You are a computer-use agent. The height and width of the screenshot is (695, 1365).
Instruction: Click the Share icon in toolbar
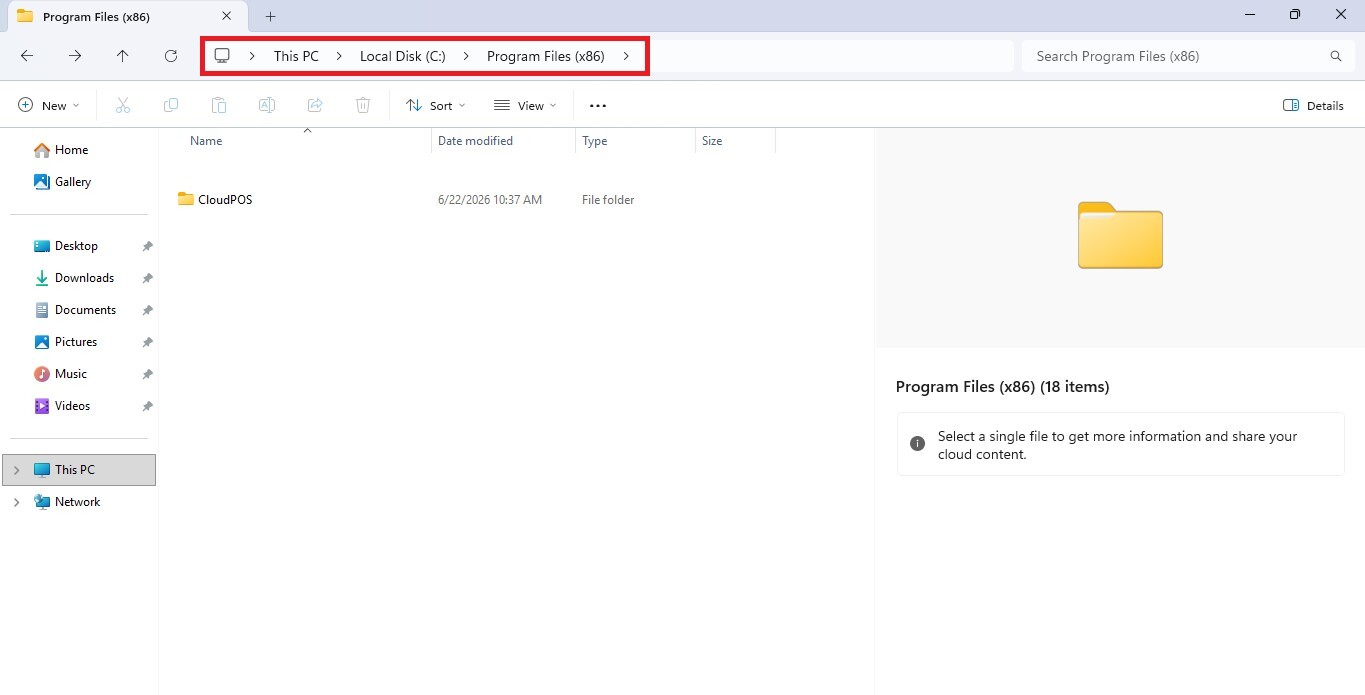tap(315, 105)
